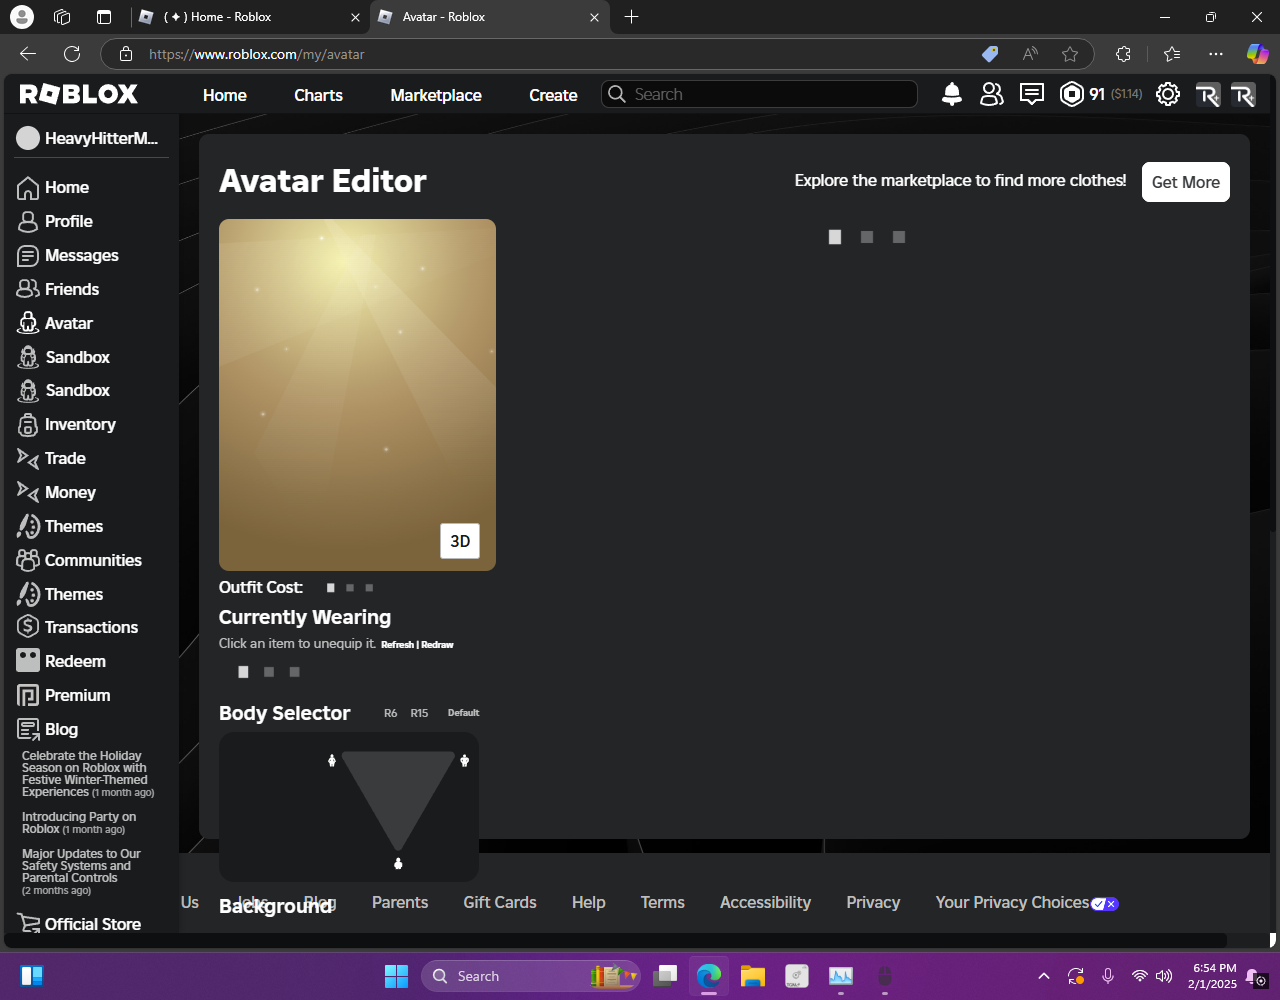
Task: Toggle the 3D avatar view button
Action: tap(460, 541)
